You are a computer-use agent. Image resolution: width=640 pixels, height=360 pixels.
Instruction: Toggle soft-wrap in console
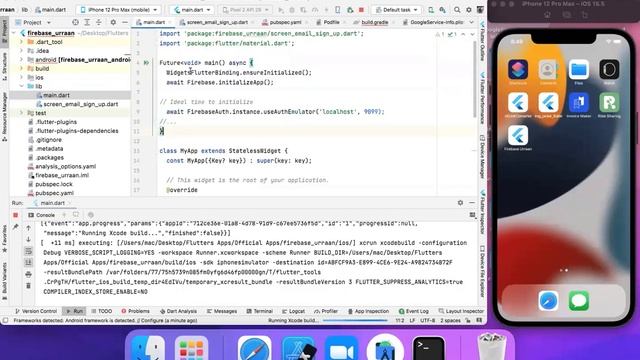(x=28, y=251)
